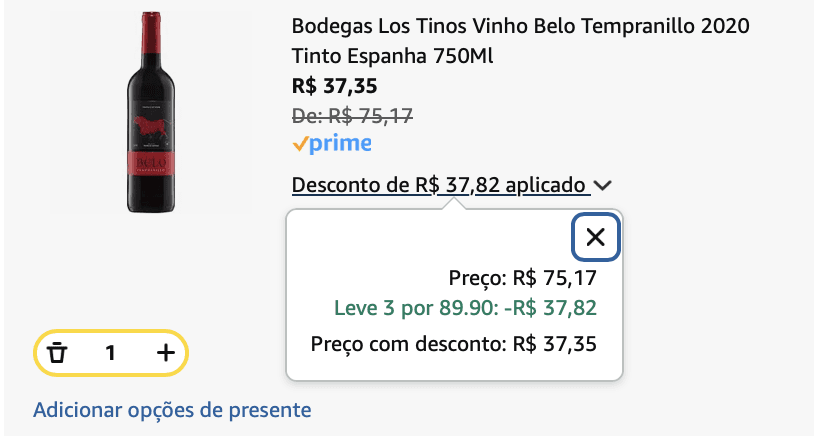Click the crossed-out 'De: R$ 75,17' price
Viewport: 814px width, 436px height.
pos(352,116)
